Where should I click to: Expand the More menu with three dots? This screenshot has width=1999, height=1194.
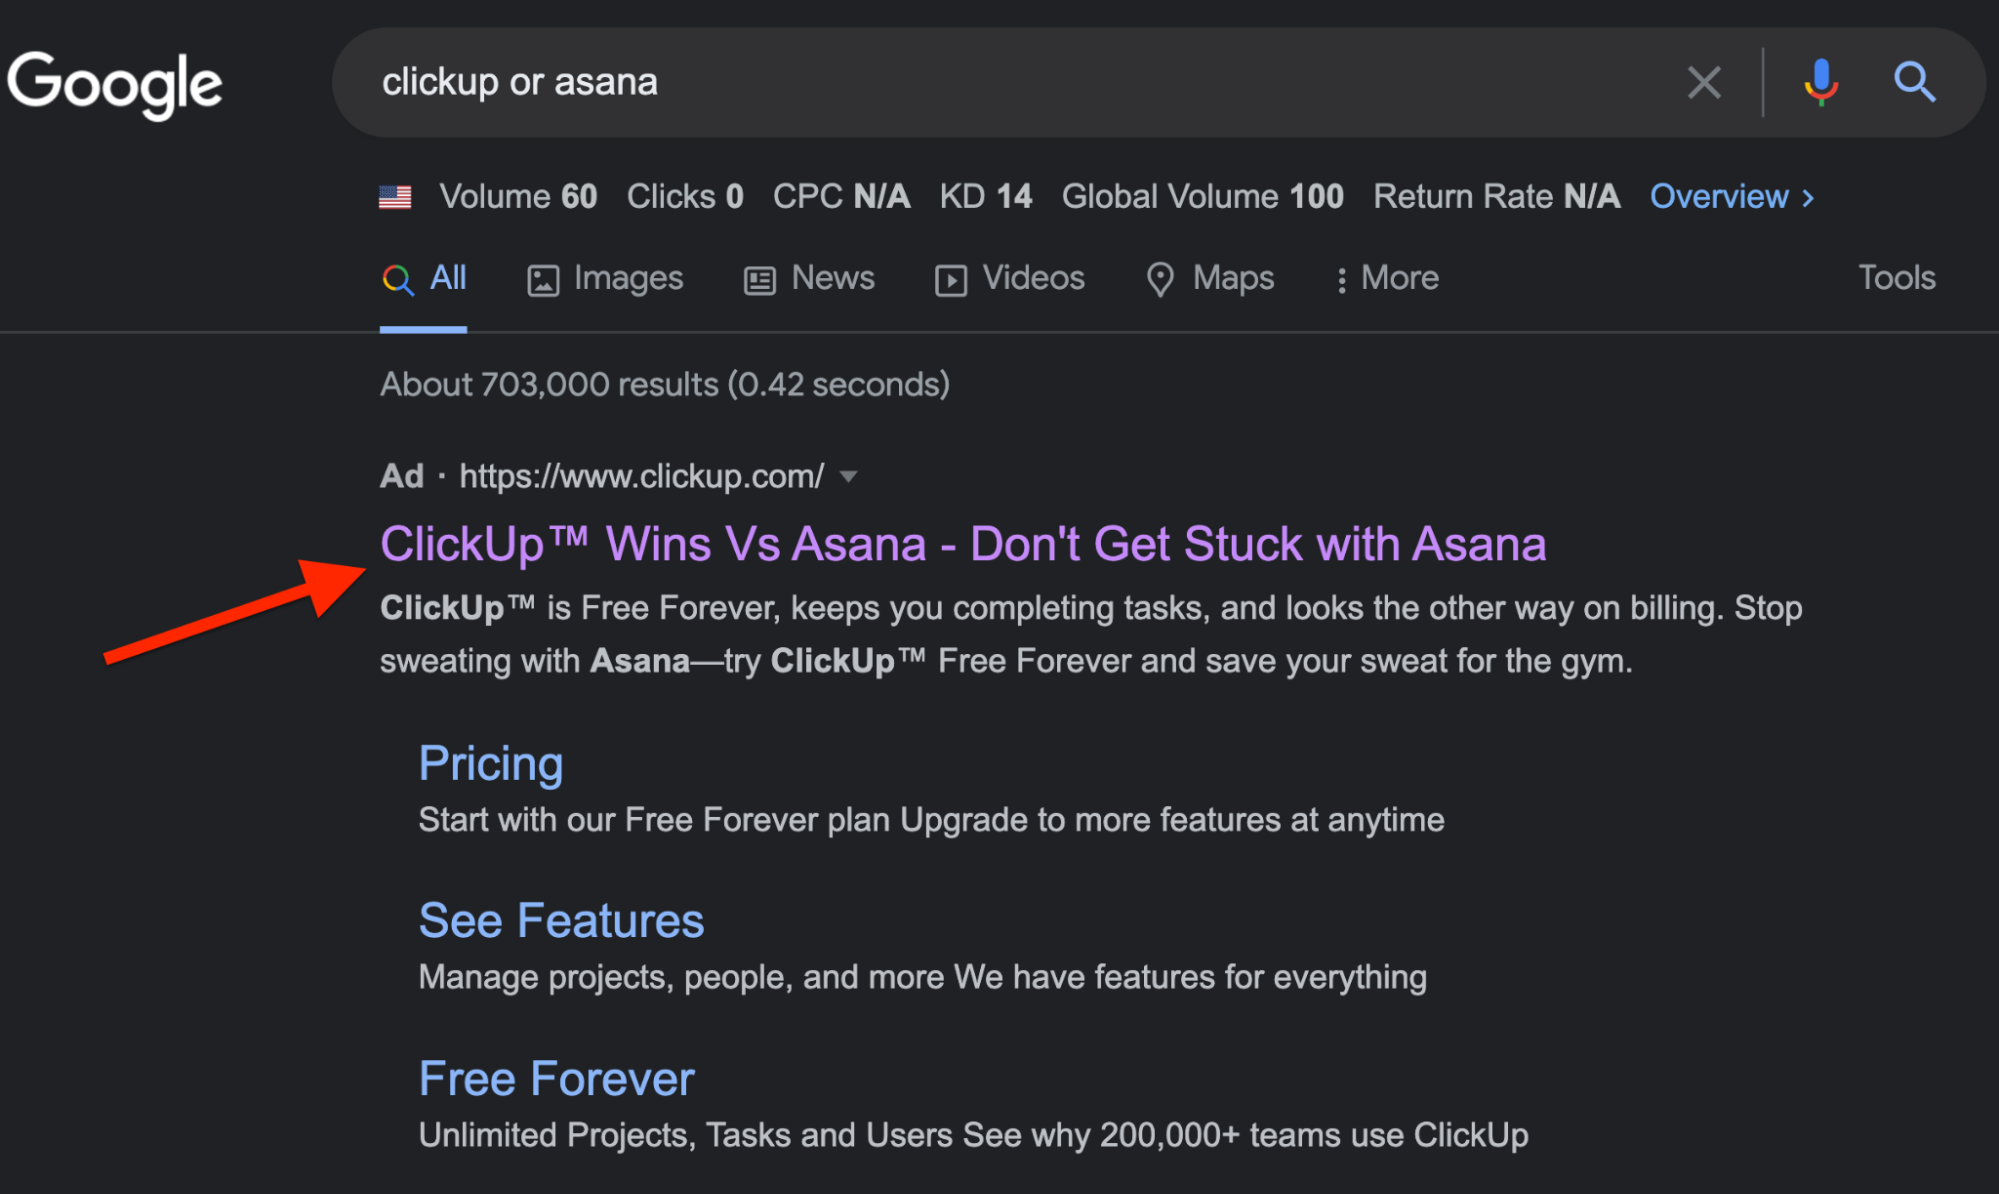[x=1387, y=279]
